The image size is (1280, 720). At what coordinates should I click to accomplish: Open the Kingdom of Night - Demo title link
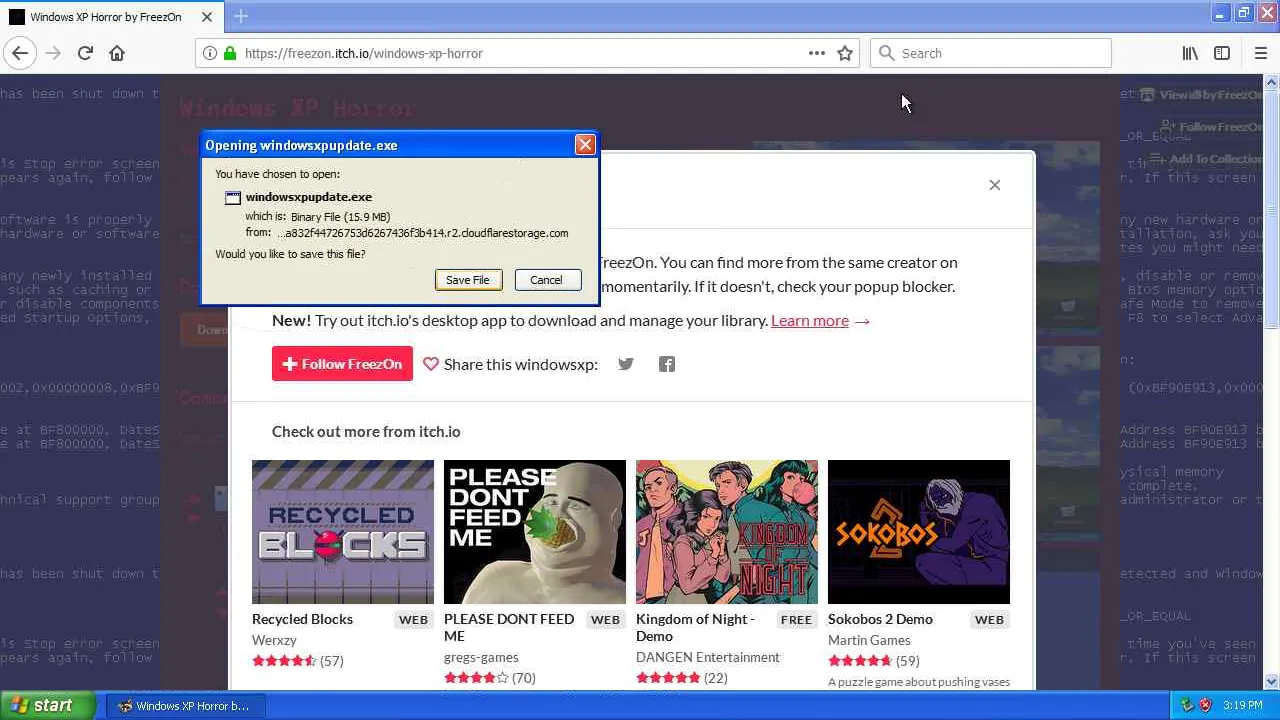coord(695,627)
